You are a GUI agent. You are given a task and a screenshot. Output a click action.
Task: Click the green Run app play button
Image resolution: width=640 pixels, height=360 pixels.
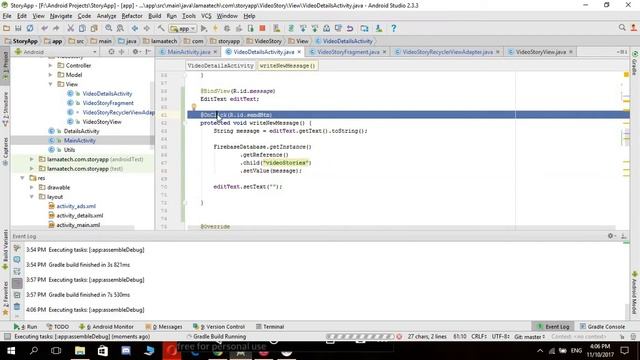pos(204,28)
